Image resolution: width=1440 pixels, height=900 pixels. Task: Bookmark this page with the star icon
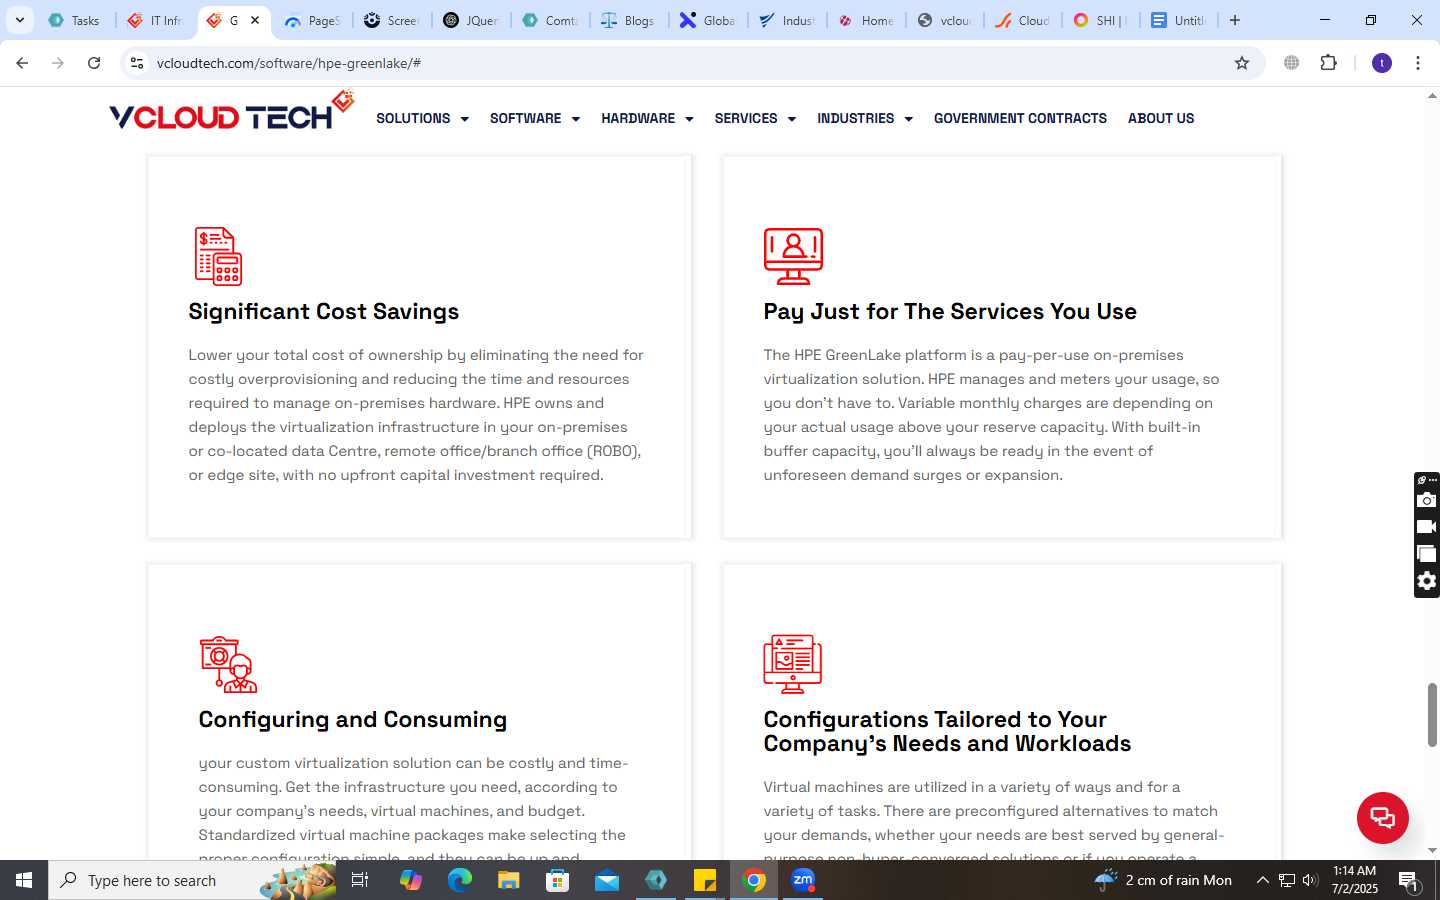[1242, 63]
